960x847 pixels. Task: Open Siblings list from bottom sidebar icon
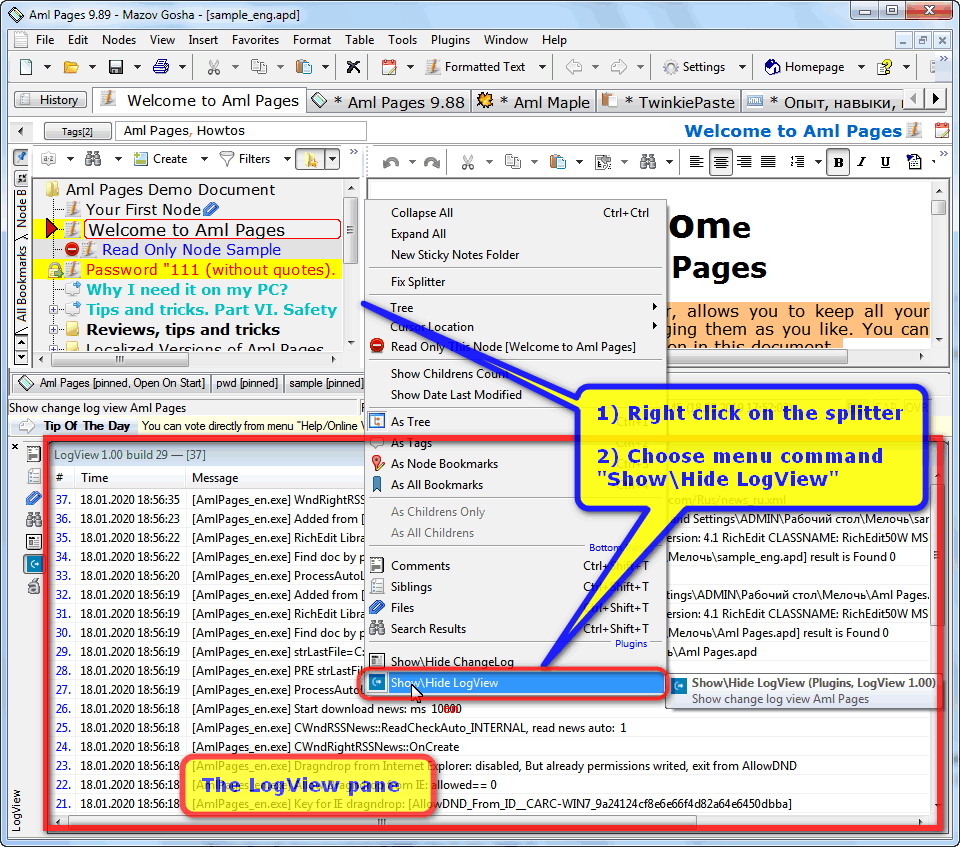(x=34, y=476)
